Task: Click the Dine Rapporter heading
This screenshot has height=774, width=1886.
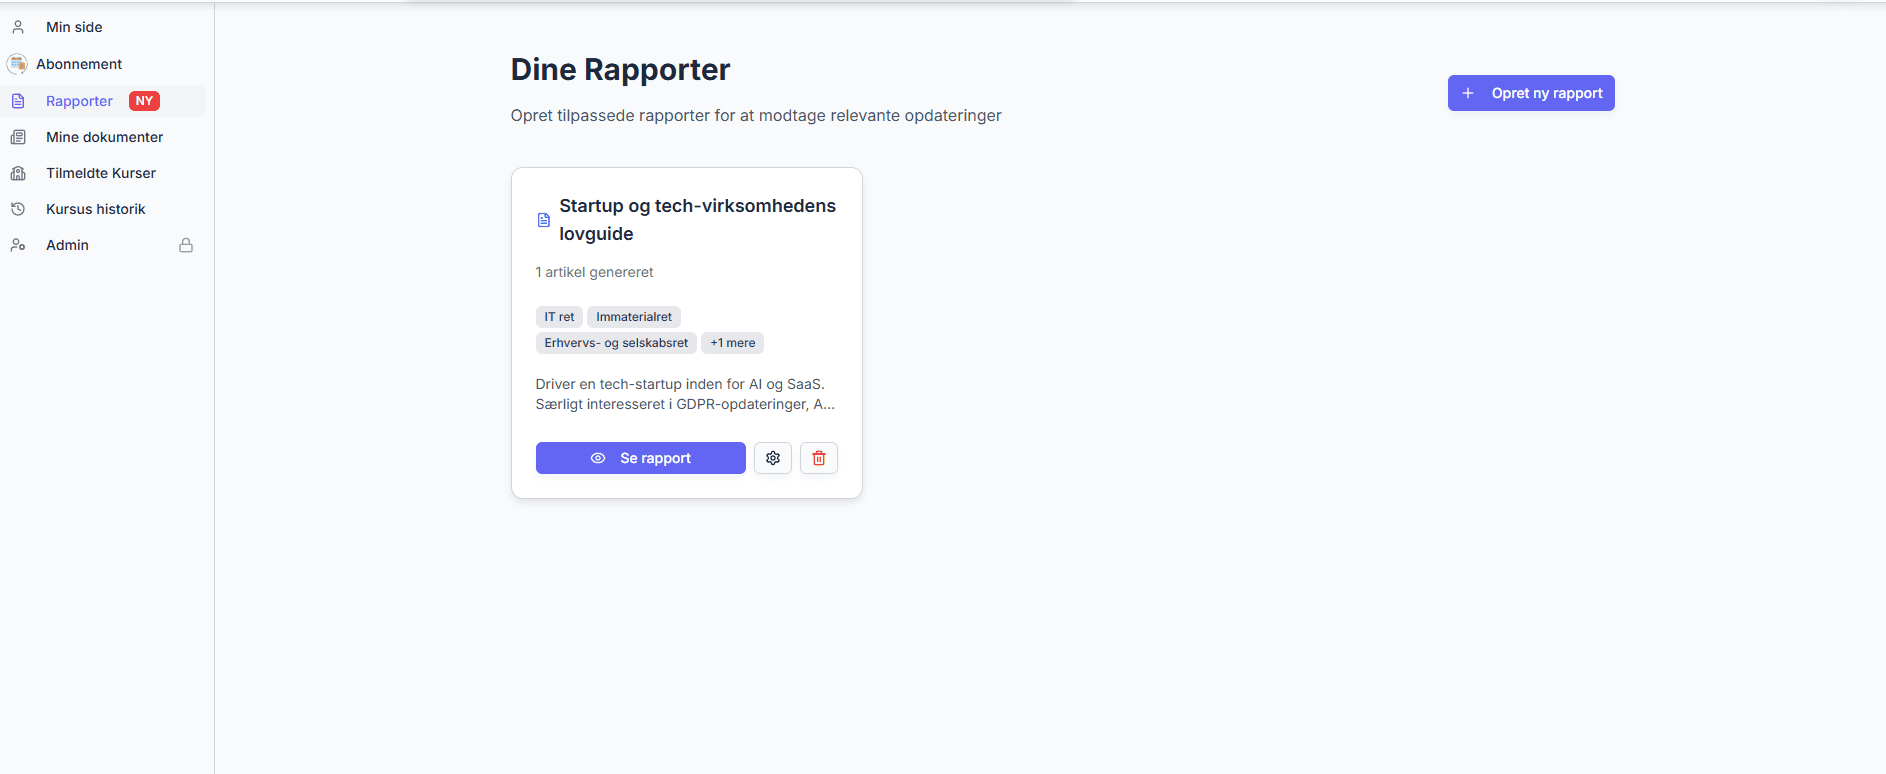Action: coord(620,70)
